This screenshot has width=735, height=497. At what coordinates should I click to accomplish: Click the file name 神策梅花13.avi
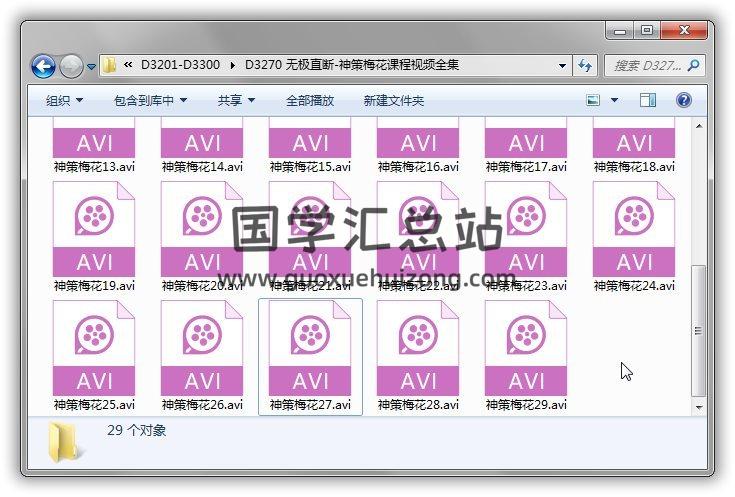[94, 166]
